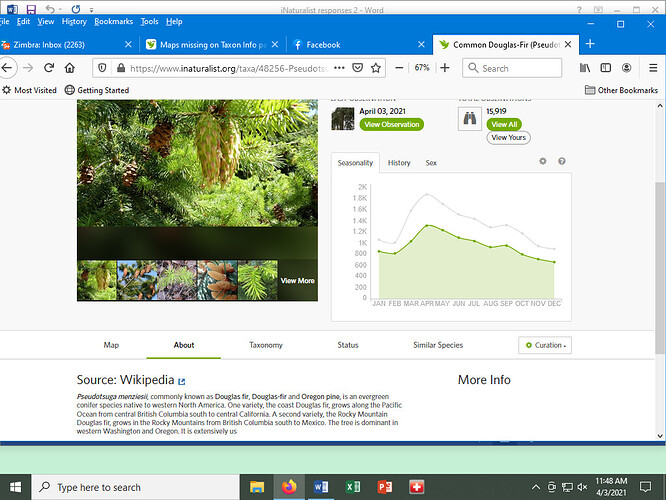Open the chart settings gear

coord(543,161)
